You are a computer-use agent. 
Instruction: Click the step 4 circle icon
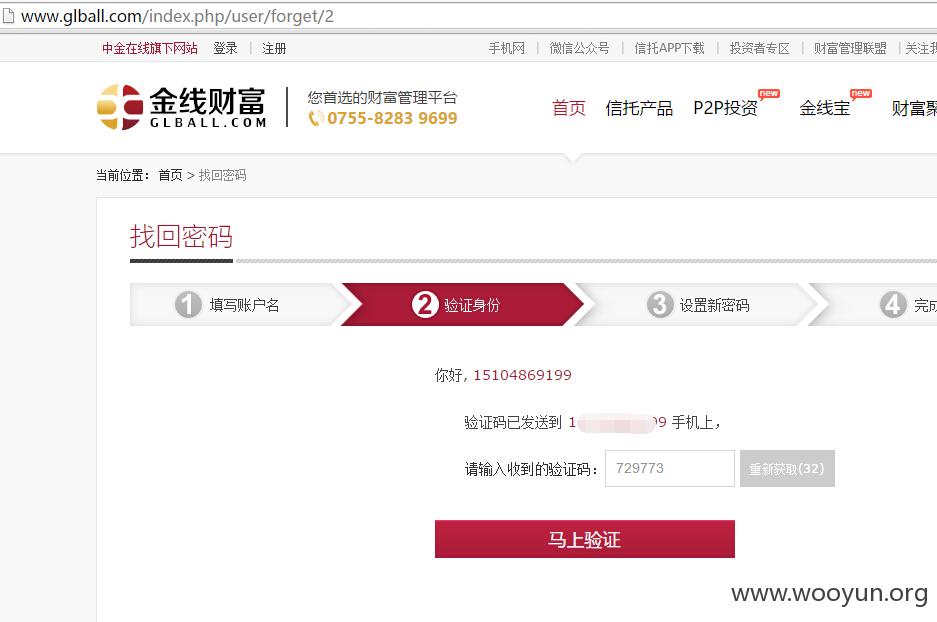[893, 305]
